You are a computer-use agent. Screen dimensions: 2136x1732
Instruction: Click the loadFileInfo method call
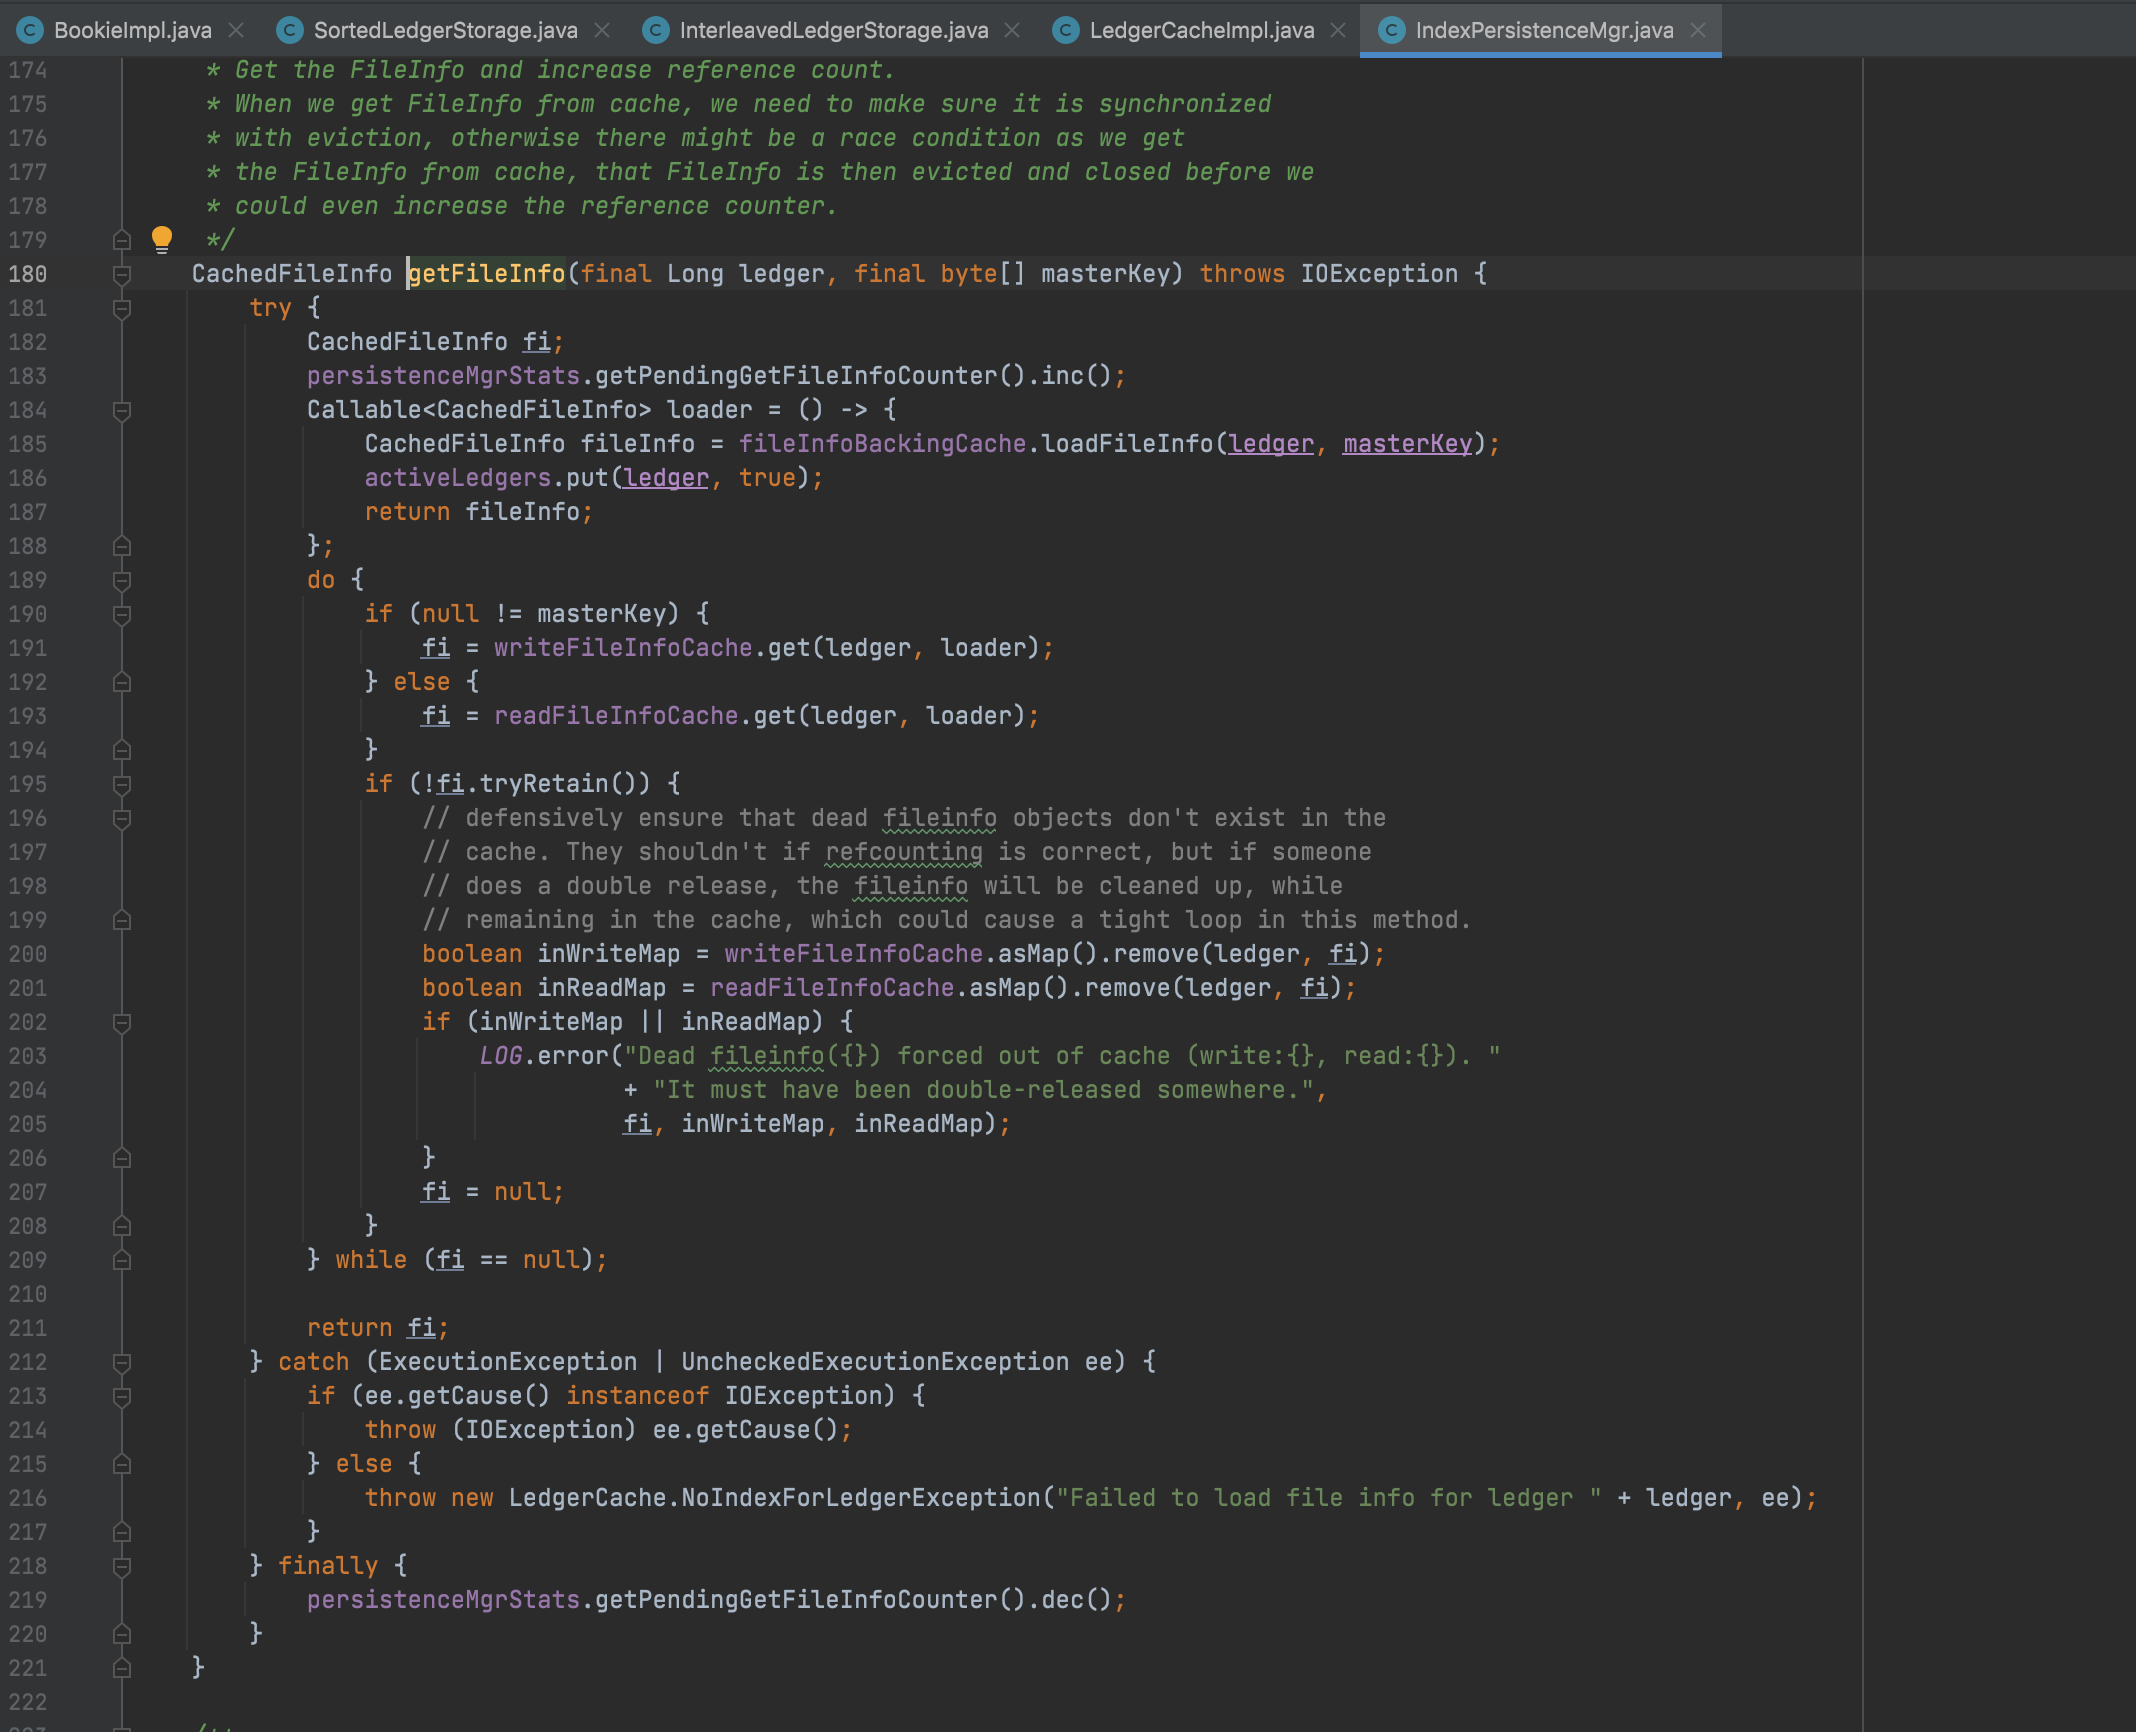(x=1126, y=444)
